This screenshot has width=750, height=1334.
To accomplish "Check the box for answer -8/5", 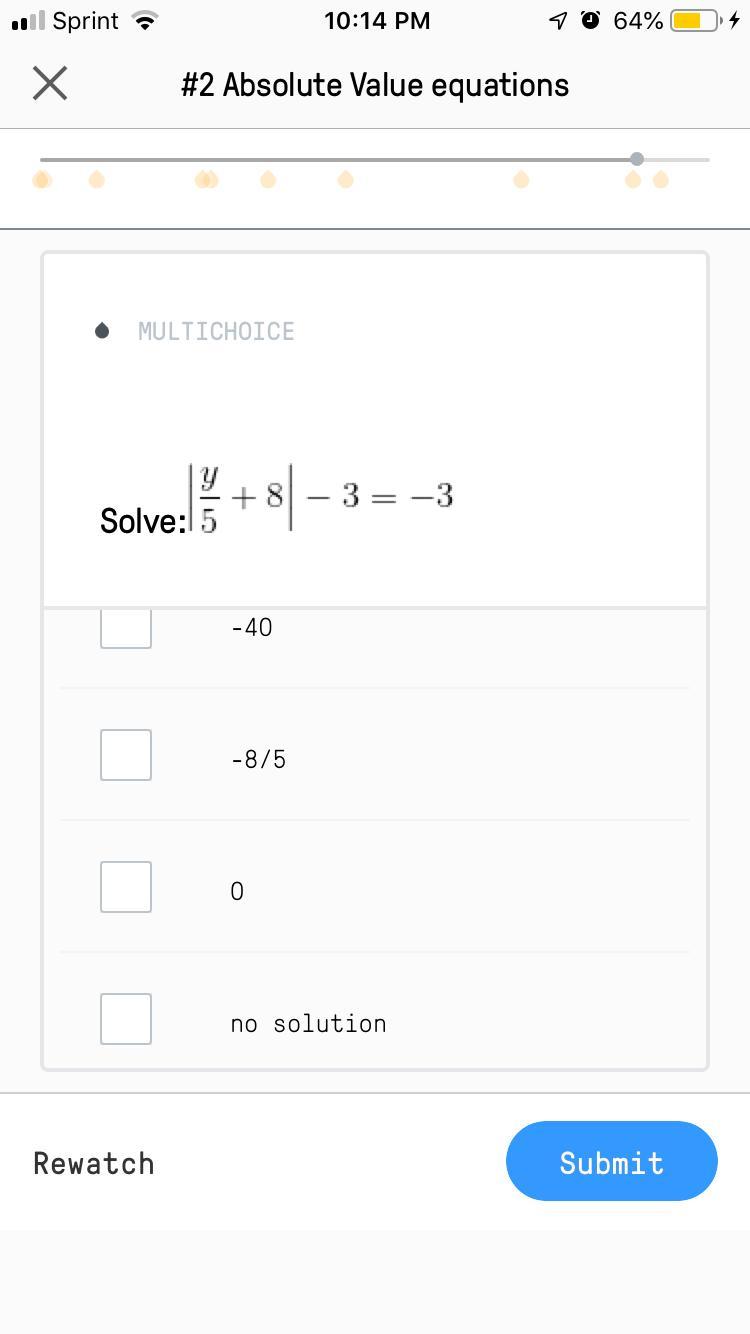I will pos(126,755).
